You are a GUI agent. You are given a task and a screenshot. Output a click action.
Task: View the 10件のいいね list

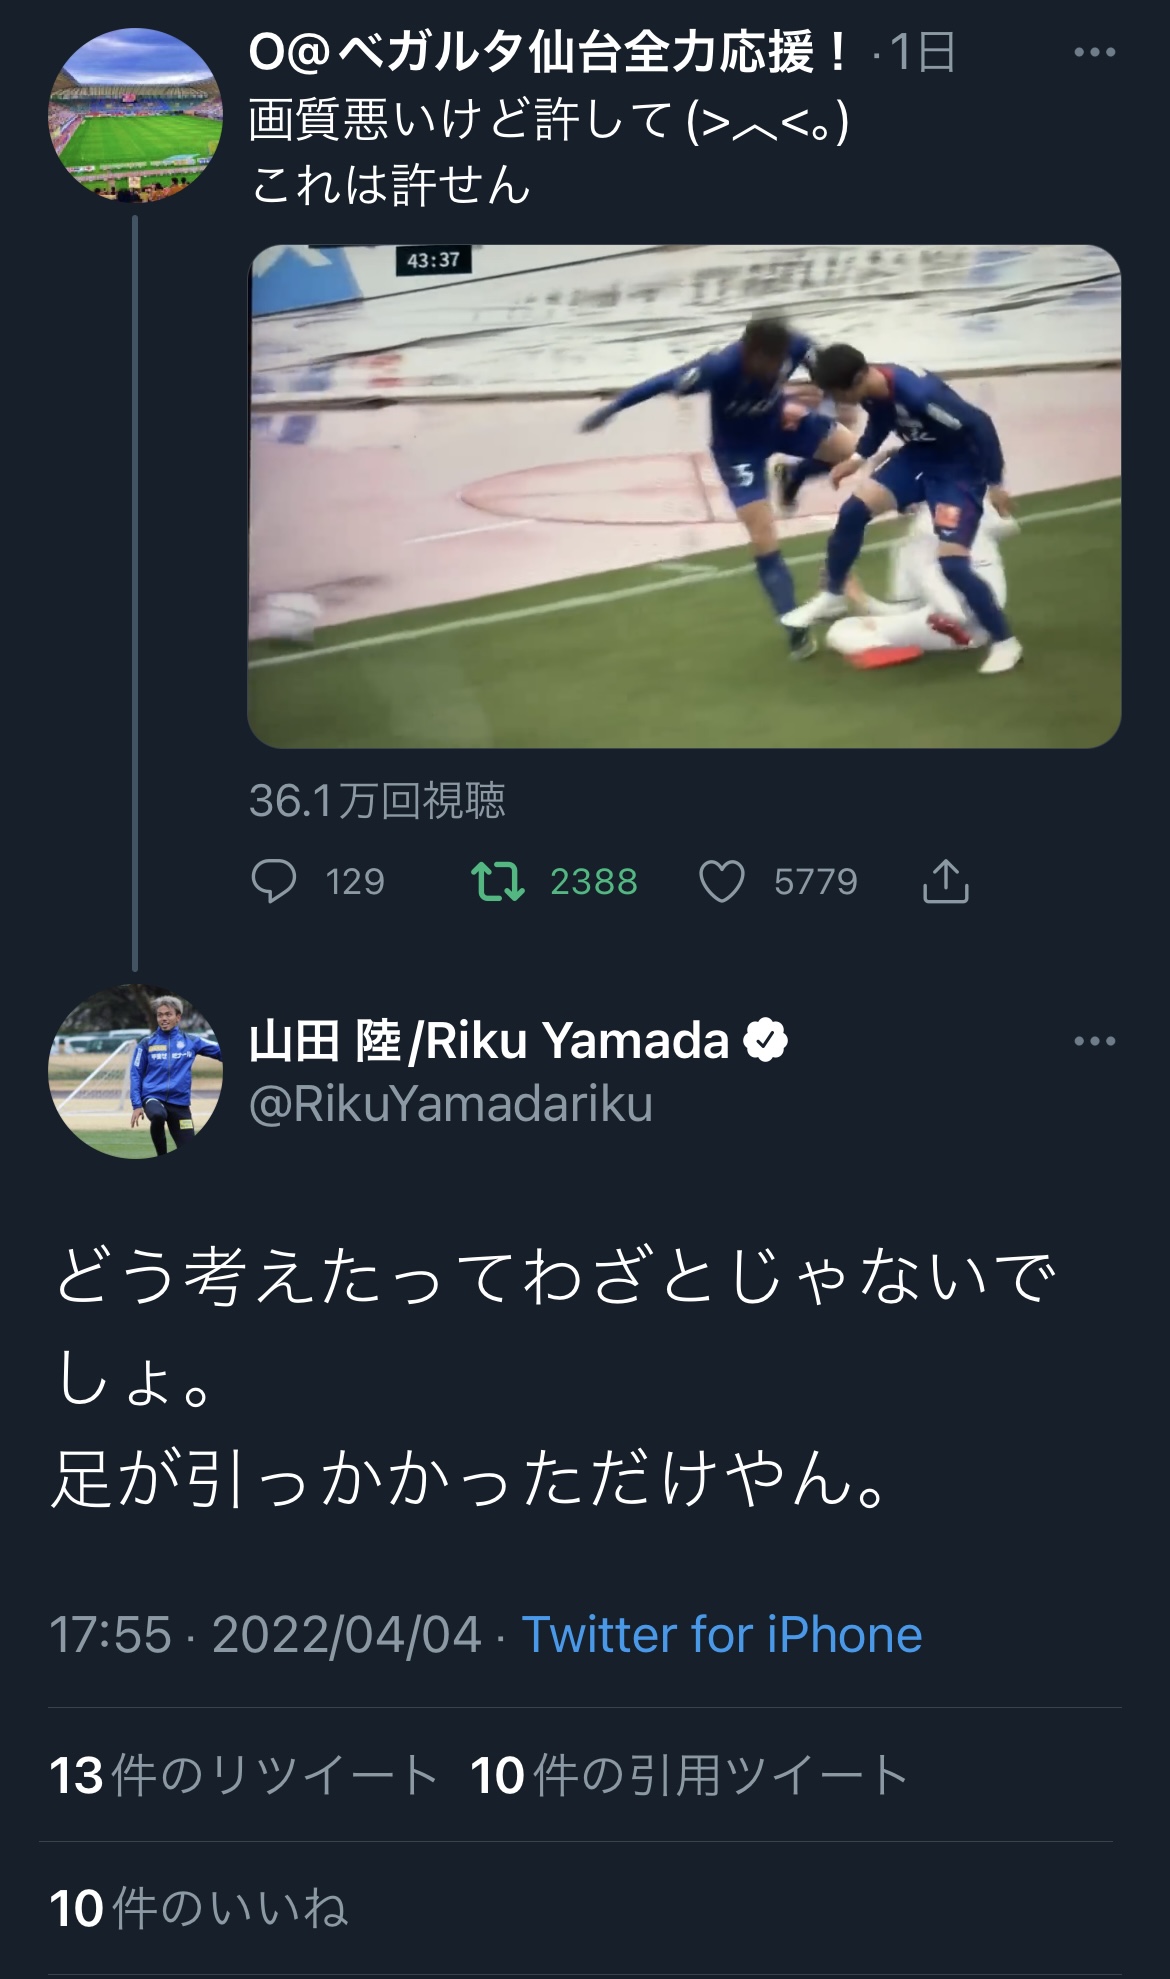tap(199, 1908)
